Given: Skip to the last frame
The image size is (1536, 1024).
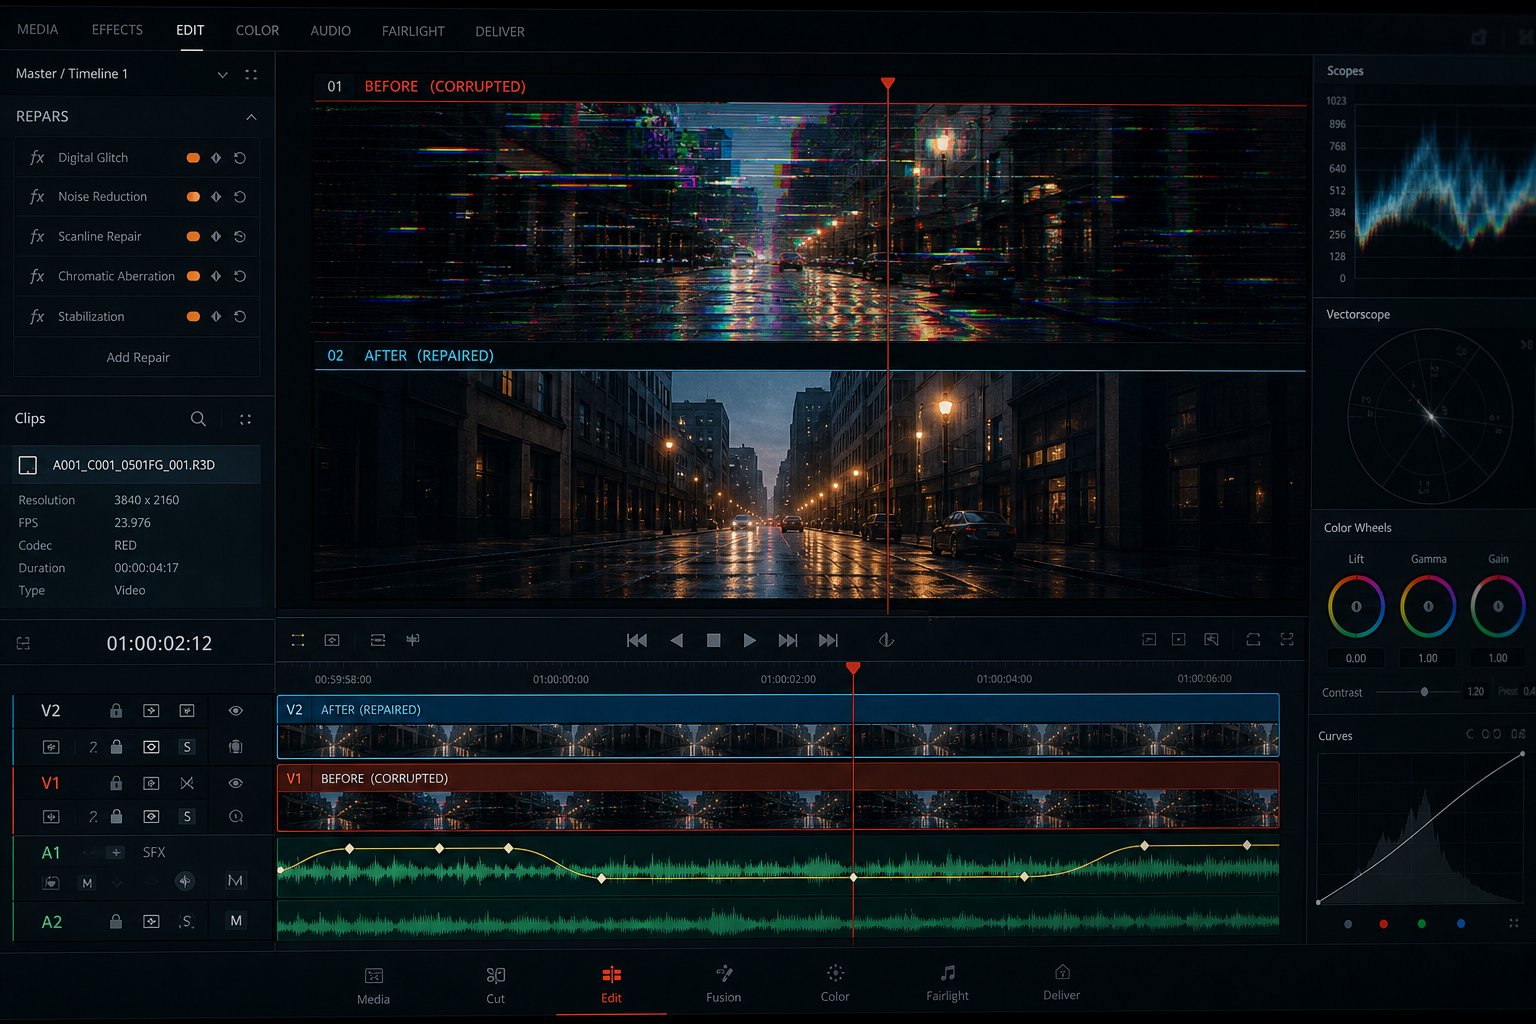Looking at the screenshot, I should (828, 640).
